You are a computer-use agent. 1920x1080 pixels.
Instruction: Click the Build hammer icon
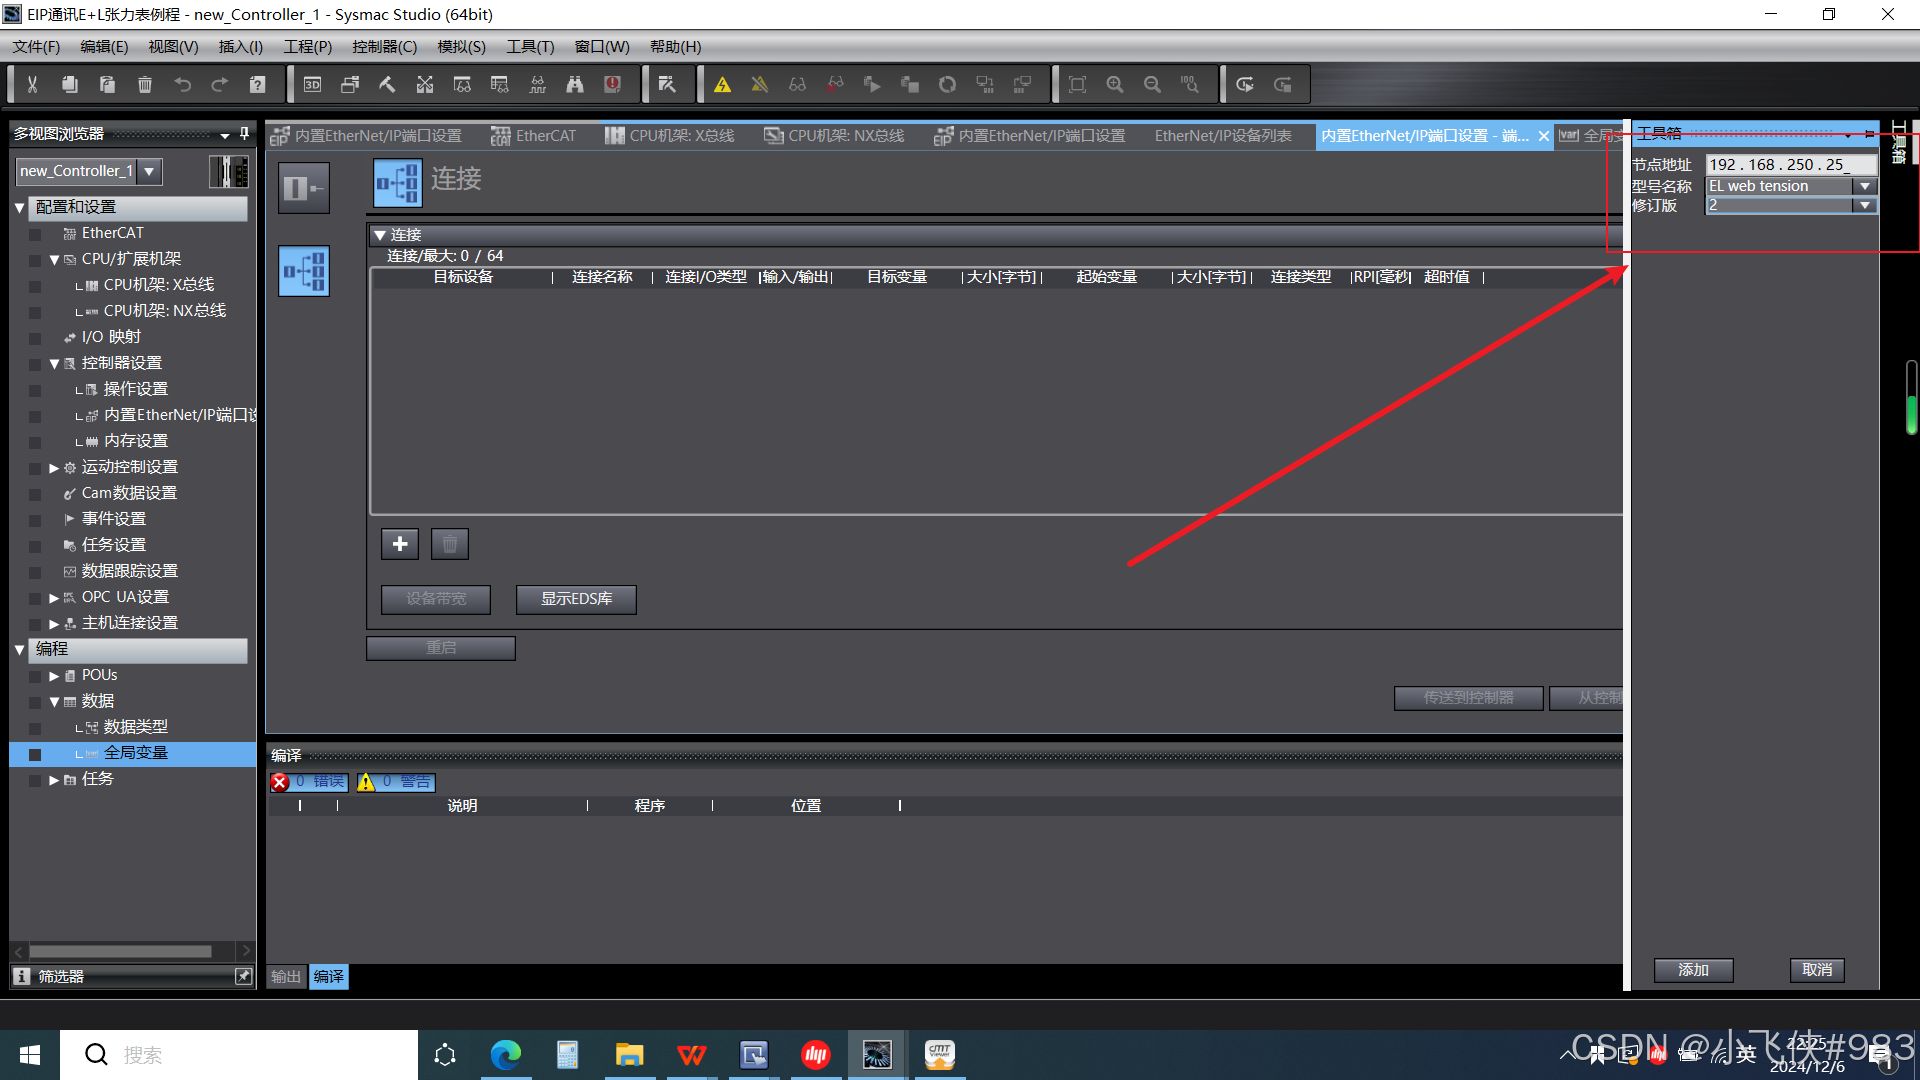[x=387, y=85]
